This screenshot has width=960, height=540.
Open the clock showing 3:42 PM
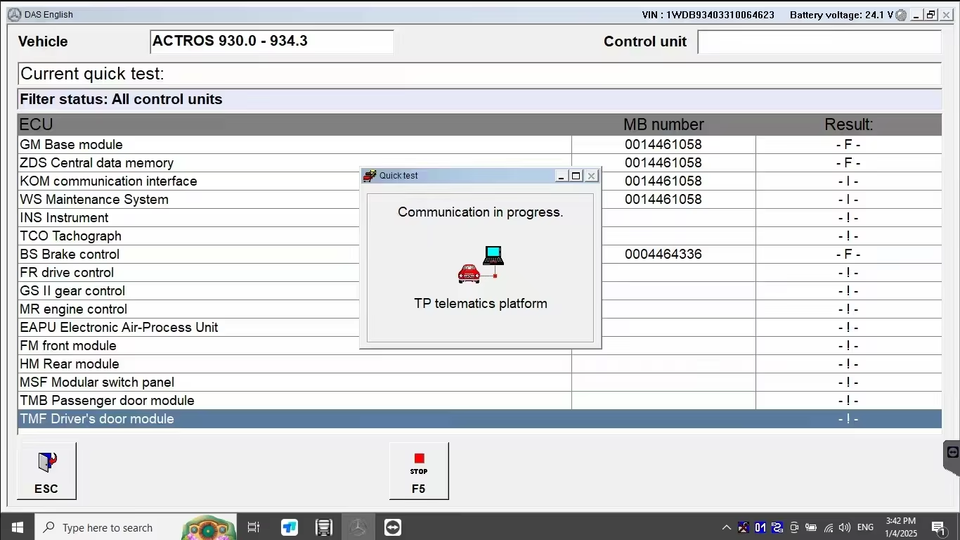click(x=901, y=527)
